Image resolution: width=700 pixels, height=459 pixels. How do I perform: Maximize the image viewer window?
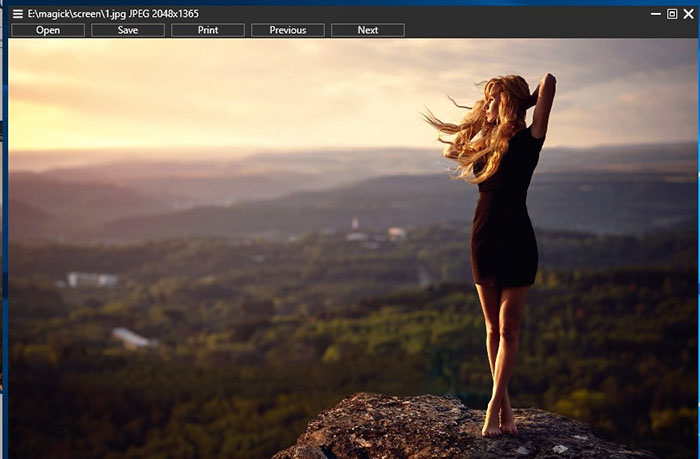point(671,14)
